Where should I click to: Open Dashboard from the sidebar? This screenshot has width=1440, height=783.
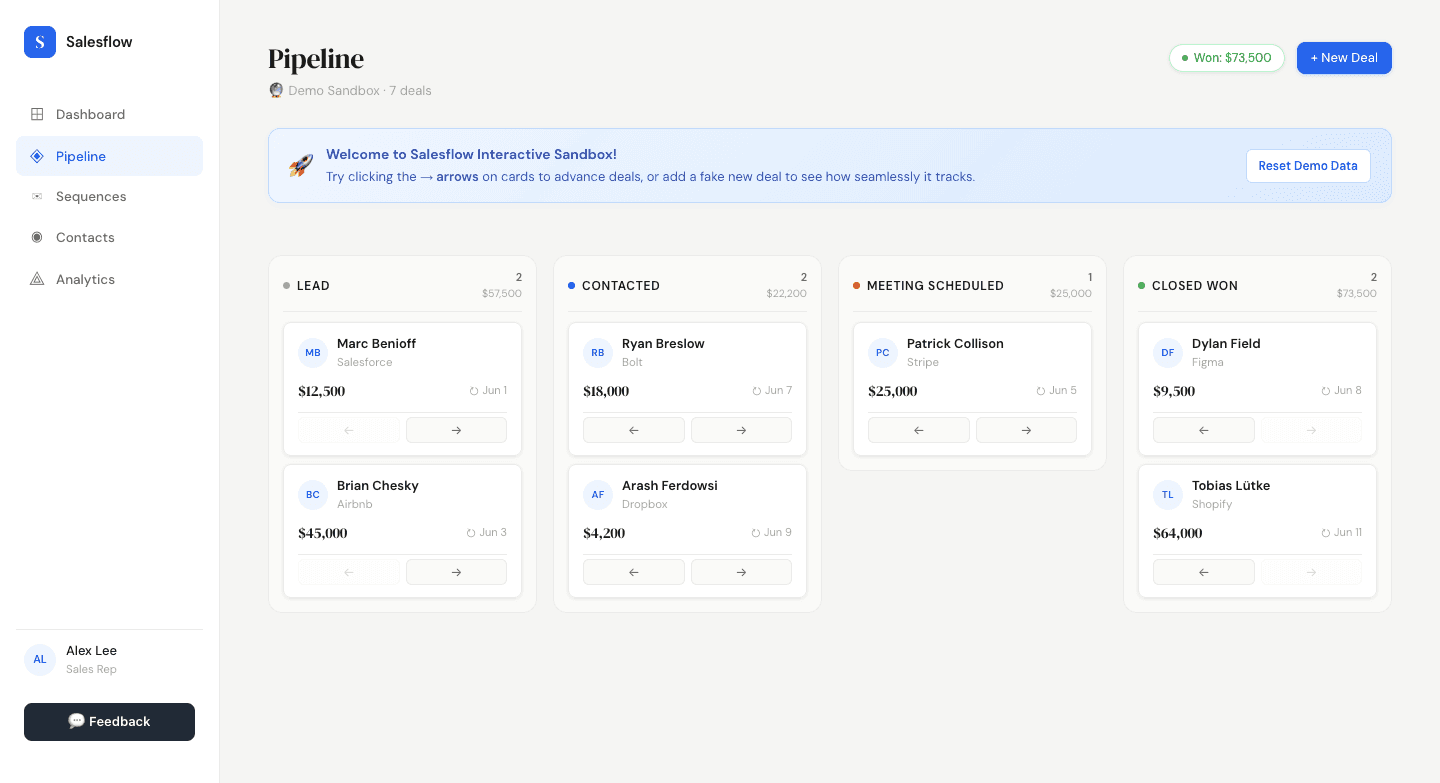pos(109,114)
